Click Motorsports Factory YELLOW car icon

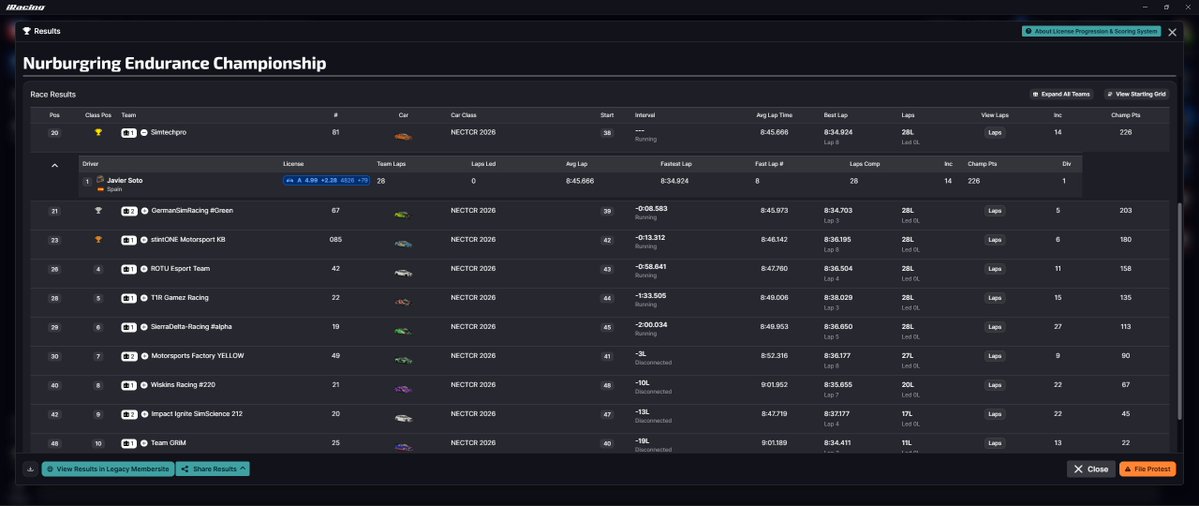pyautogui.click(x=403, y=360)
